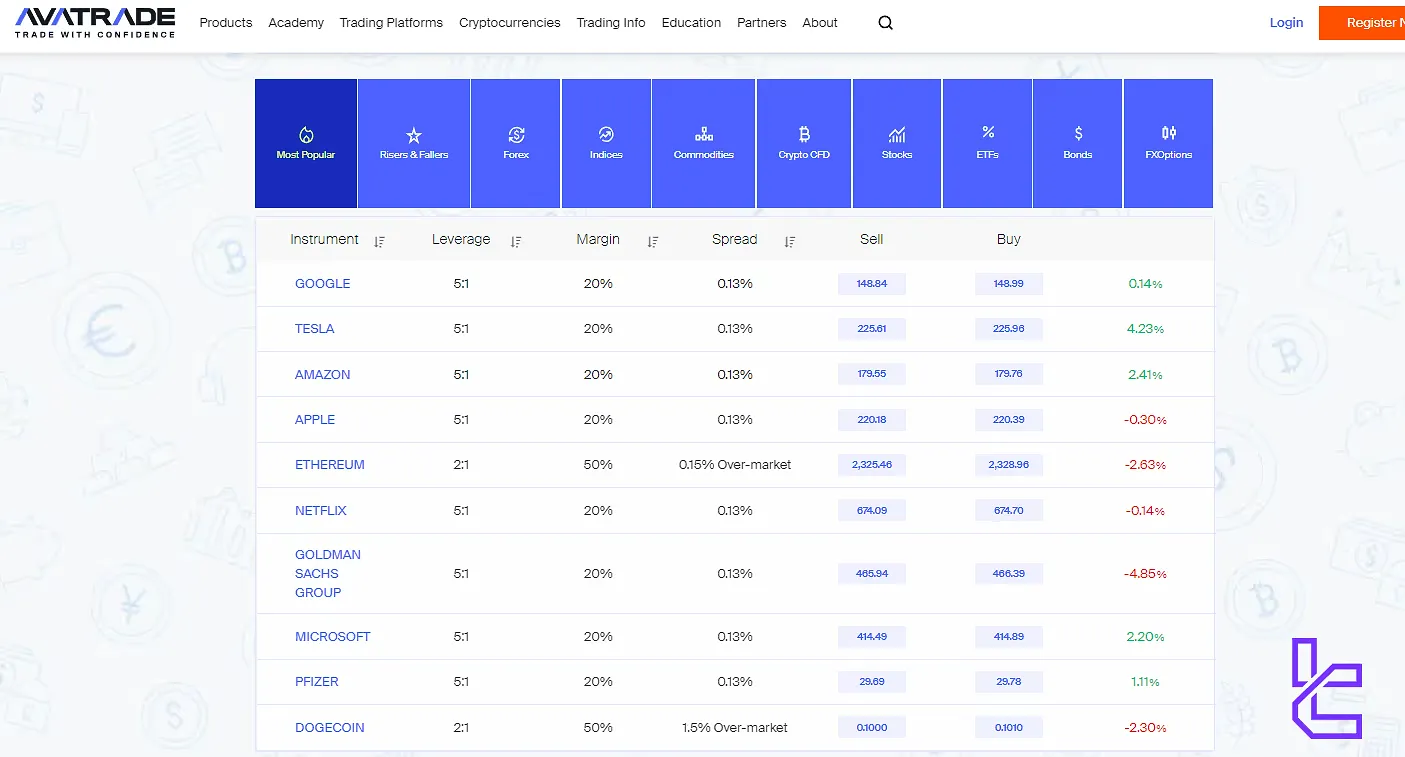Screen dimensions: 1405x757
Task: Click Goldman Sachs change -4.85%
Action: (x=1145, y=574)
